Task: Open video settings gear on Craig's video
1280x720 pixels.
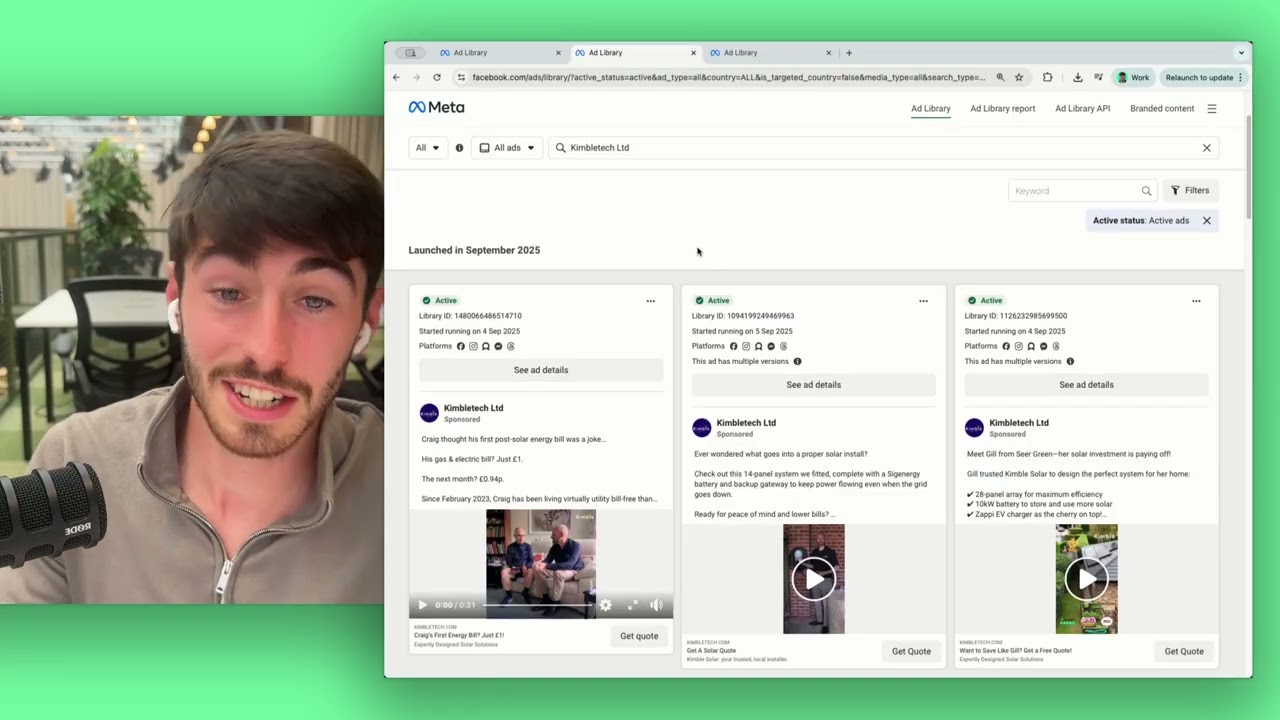Action: 605,605
